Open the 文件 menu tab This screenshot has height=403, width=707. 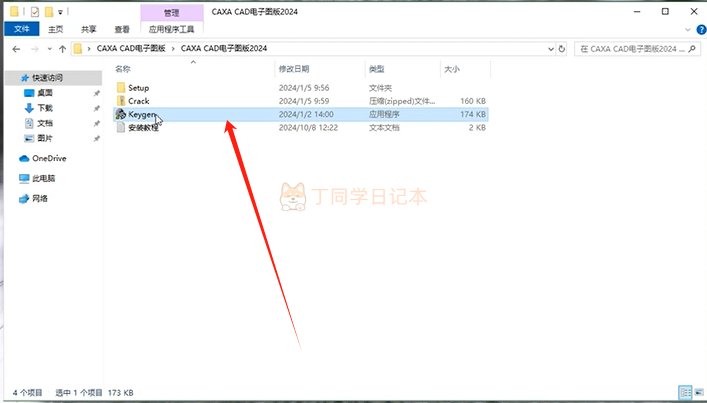pyautogui.click(x=22, y=29)
